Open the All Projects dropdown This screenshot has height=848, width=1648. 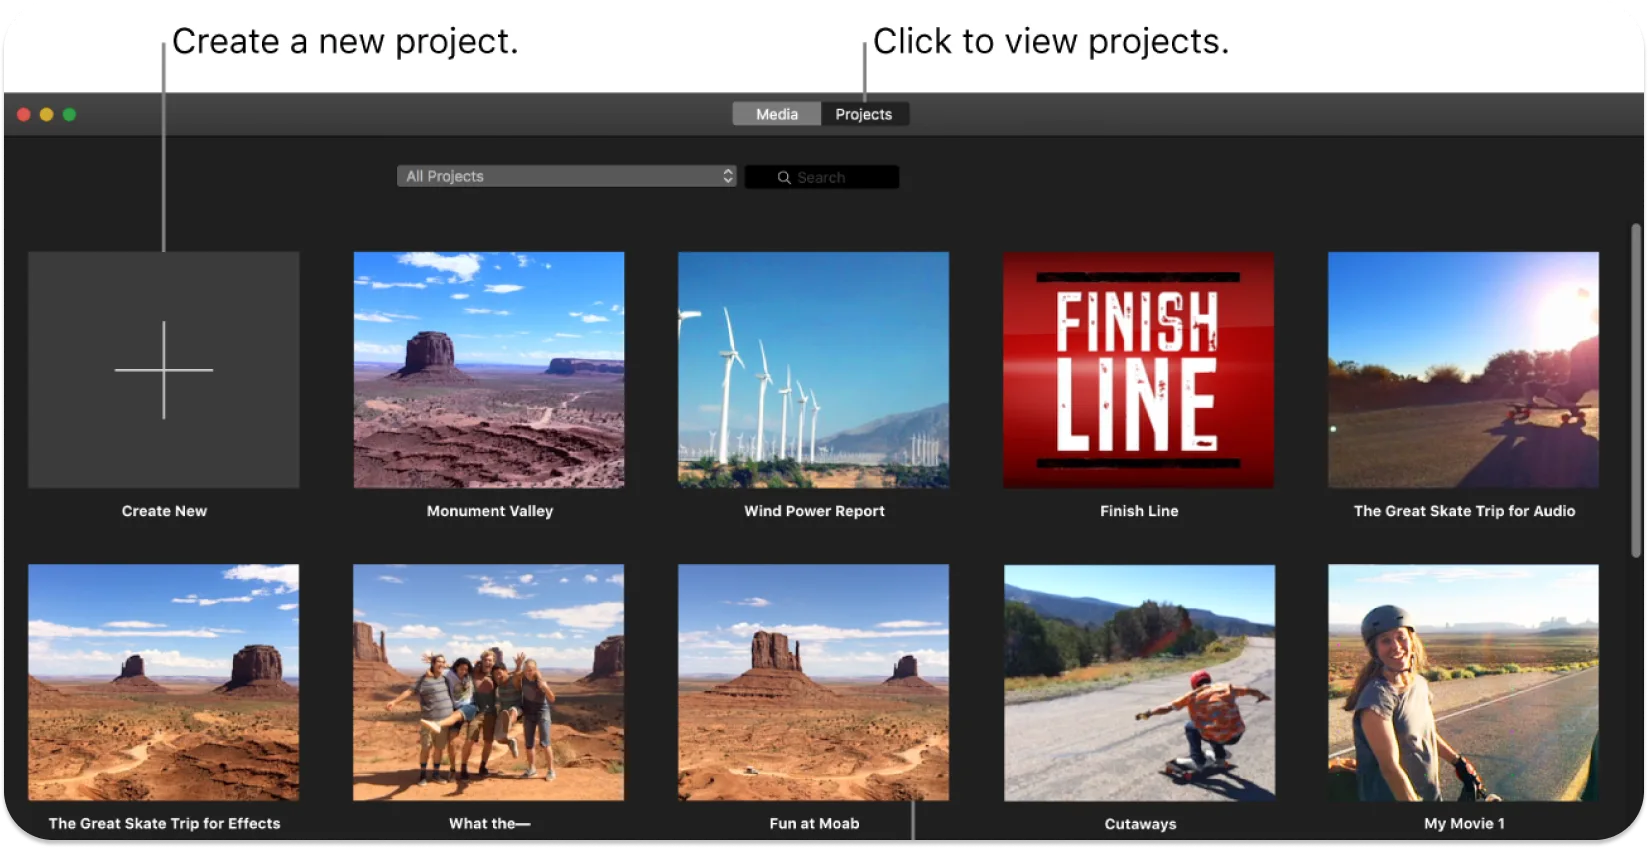567,176
